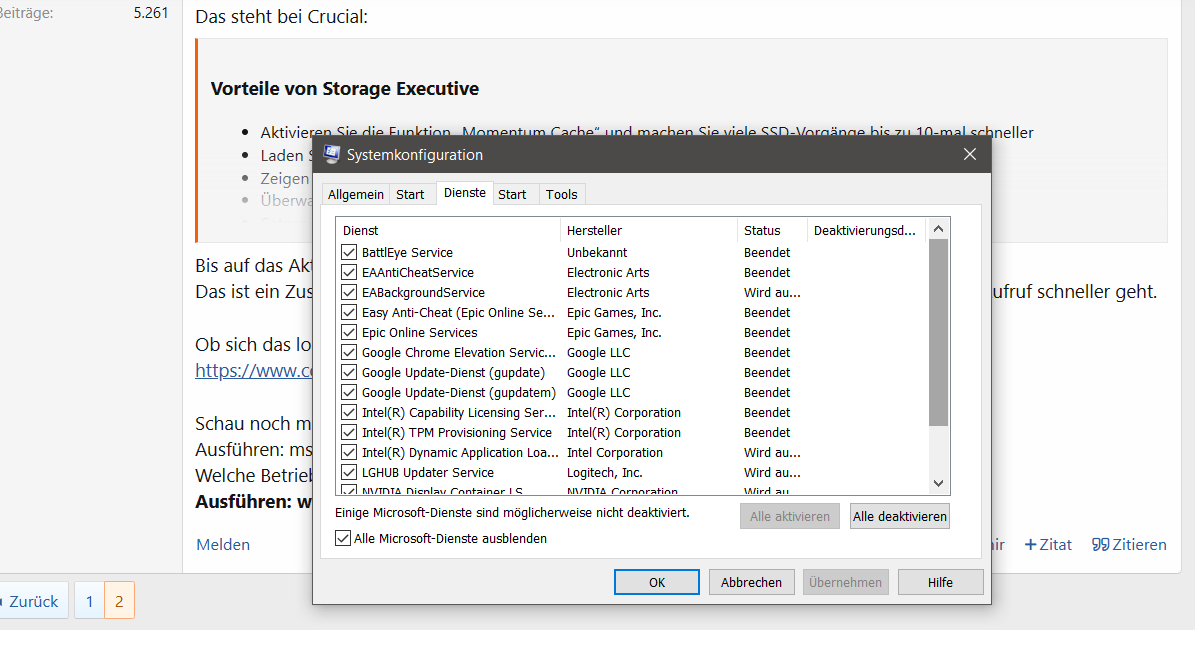The width and height of the screenshot is (1195, 648).
Task: Toggle Google Update-Dienst (gupdate) checkbox
Action: tap(349, 372)
